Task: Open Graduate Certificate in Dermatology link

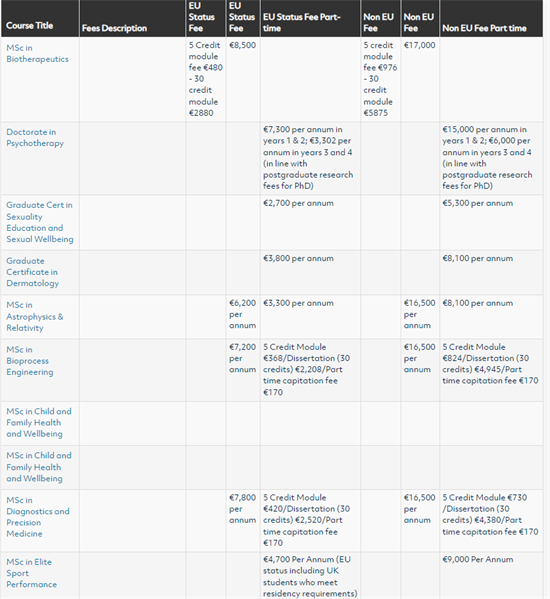Action: 32,272
